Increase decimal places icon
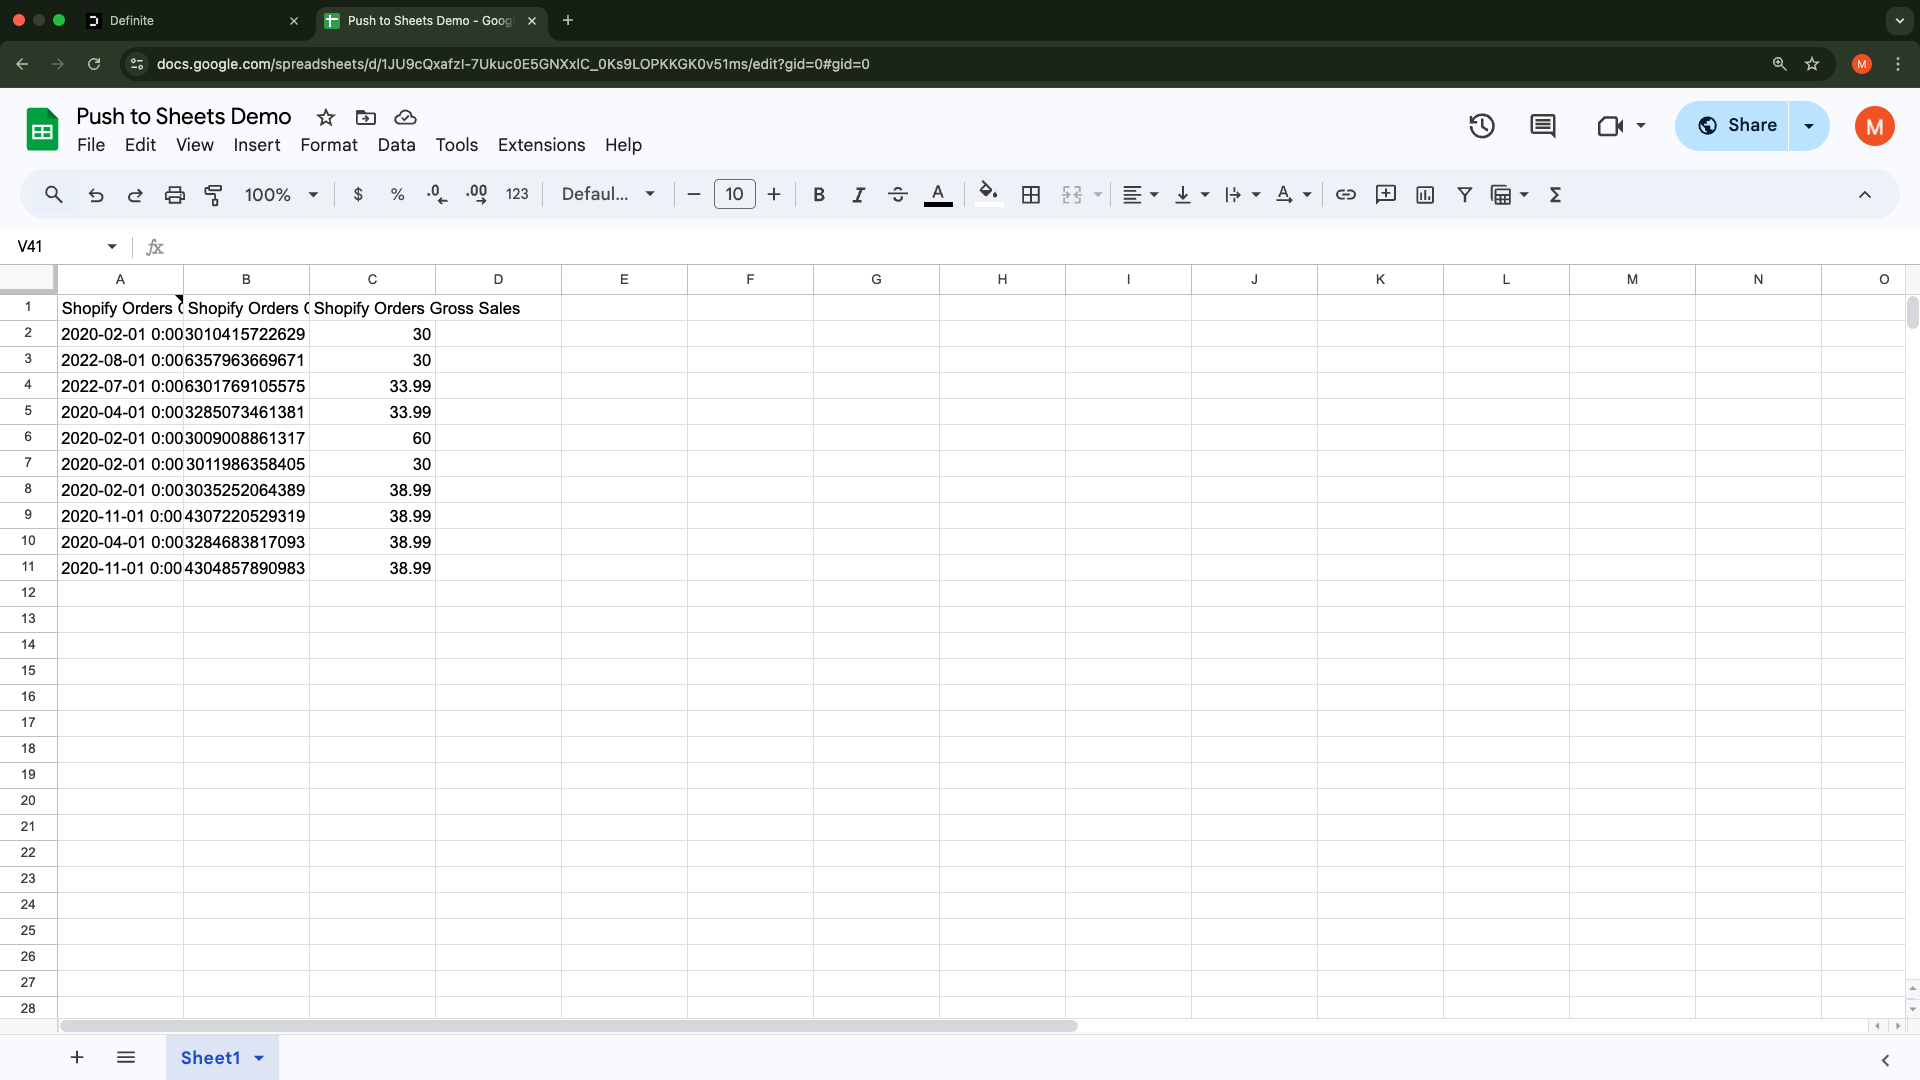1920x1080 pixels. click(x=477, y=195)
